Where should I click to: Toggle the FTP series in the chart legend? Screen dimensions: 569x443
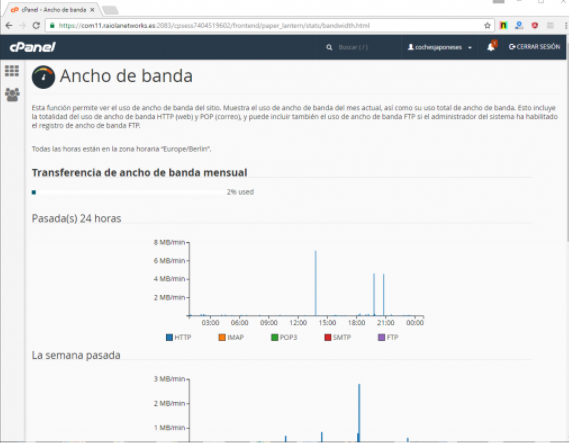point(388,337)
